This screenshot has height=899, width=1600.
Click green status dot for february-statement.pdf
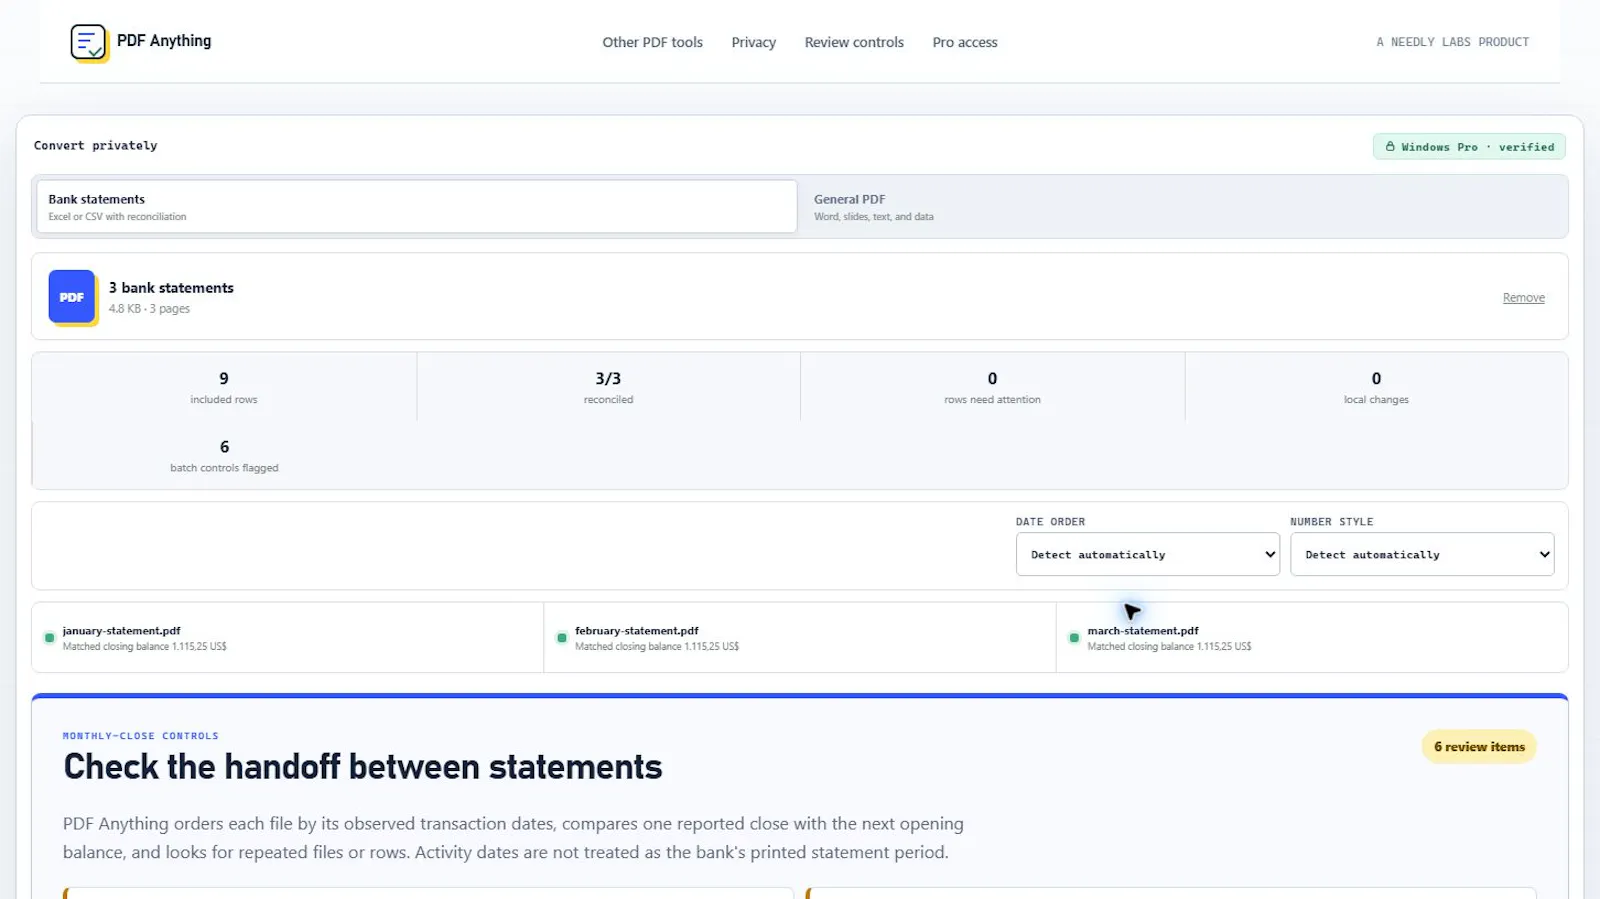tap(561, 638)
